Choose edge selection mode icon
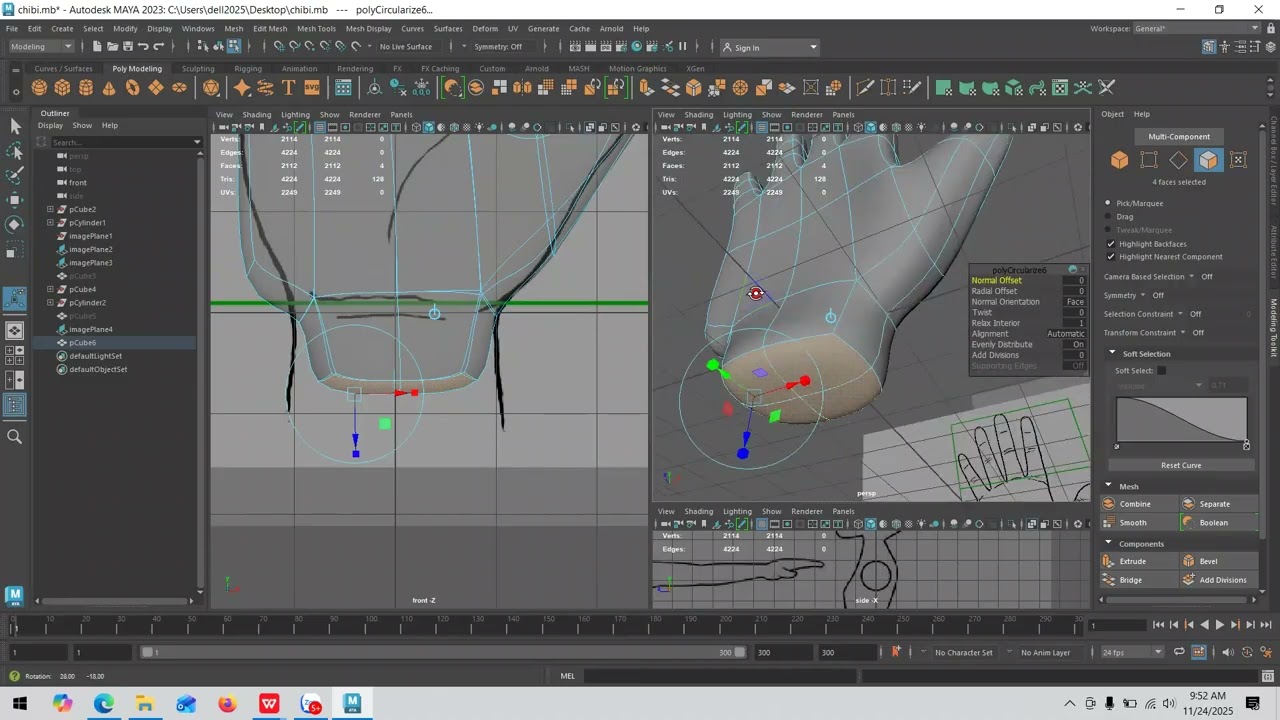This screenshot has width=1280, height=720. click(1179, 160)
